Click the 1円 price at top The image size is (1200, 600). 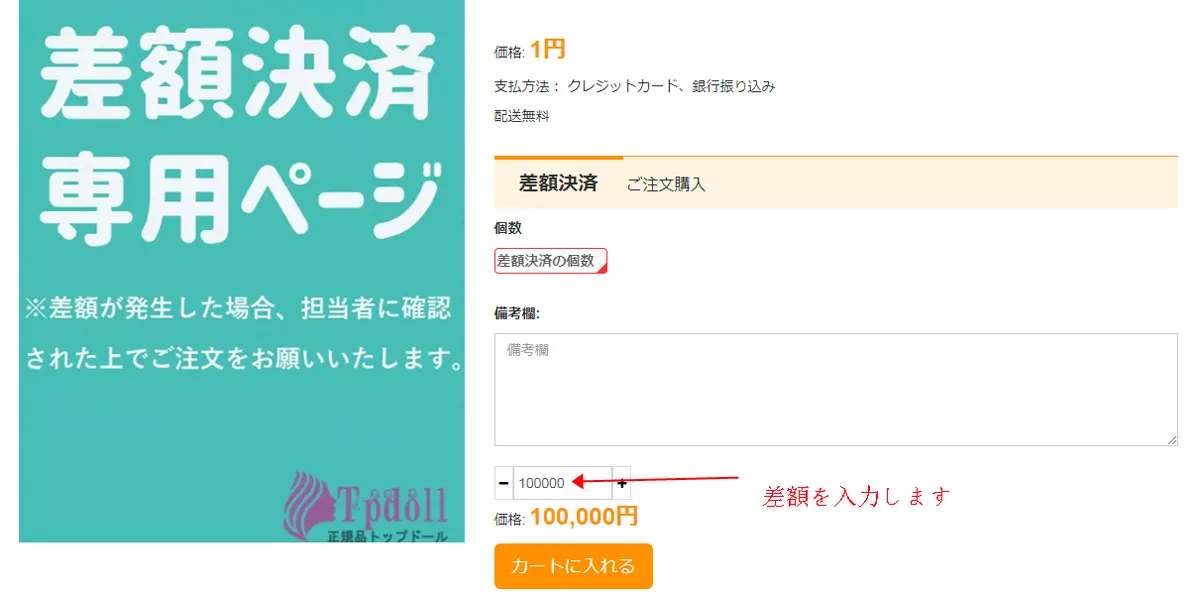(547, 49)
